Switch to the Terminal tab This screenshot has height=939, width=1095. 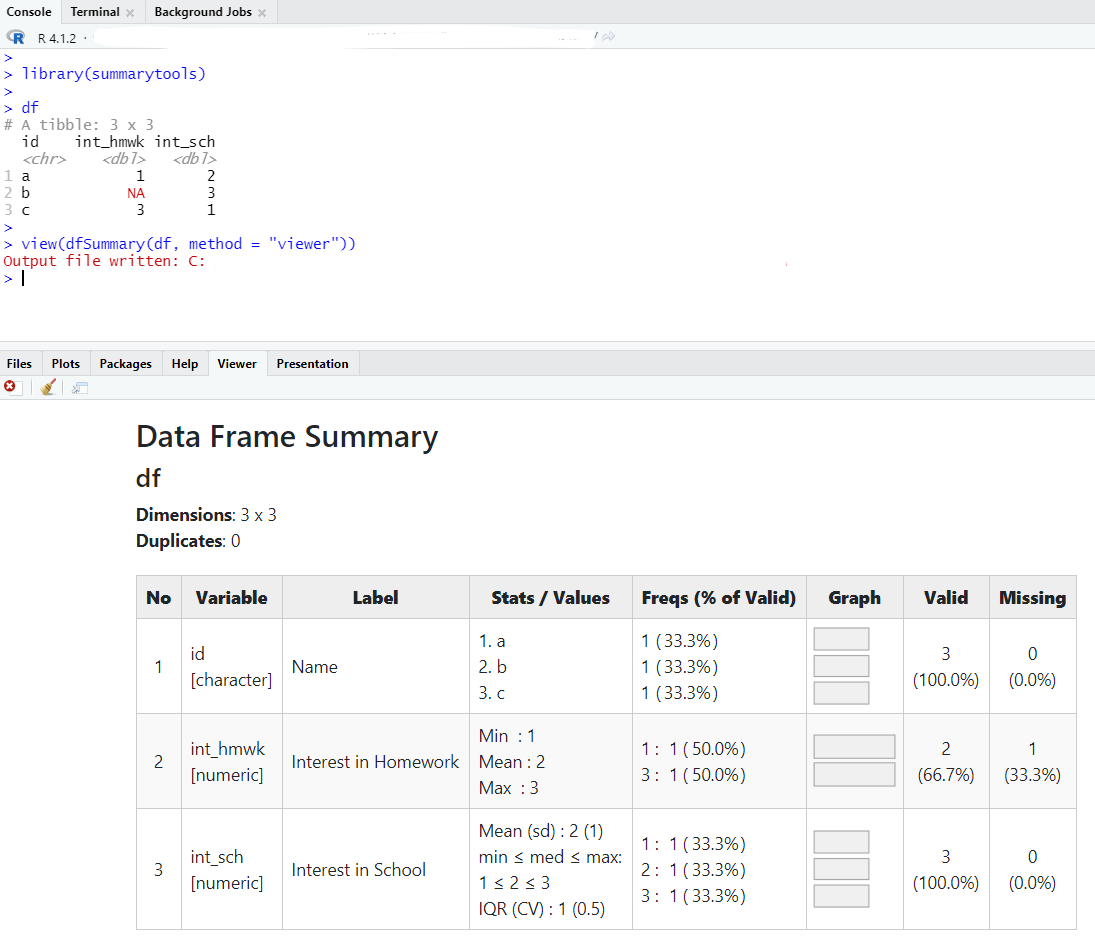[95, 12]
